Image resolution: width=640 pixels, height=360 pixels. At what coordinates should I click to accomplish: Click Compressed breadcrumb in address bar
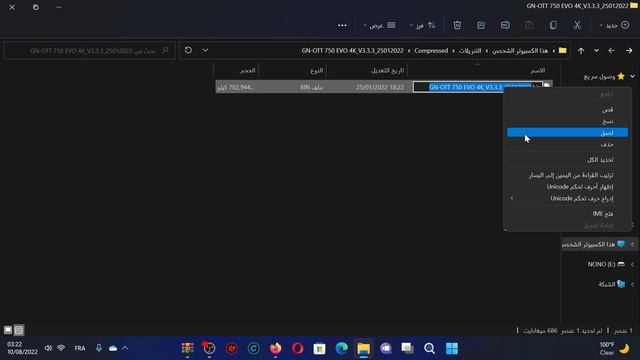click(x=431, y=51)
